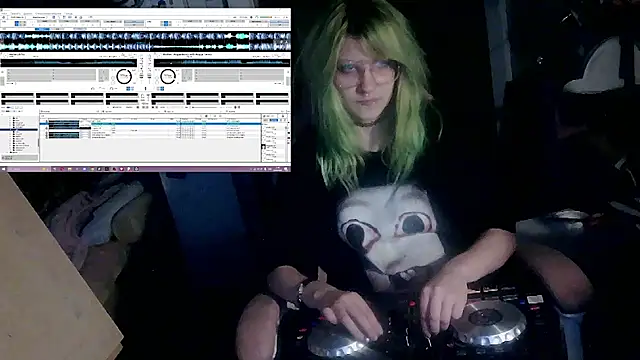Select the left deck gray hot cue panel
Screen dimensions: 640x360
tap(51, 75)
